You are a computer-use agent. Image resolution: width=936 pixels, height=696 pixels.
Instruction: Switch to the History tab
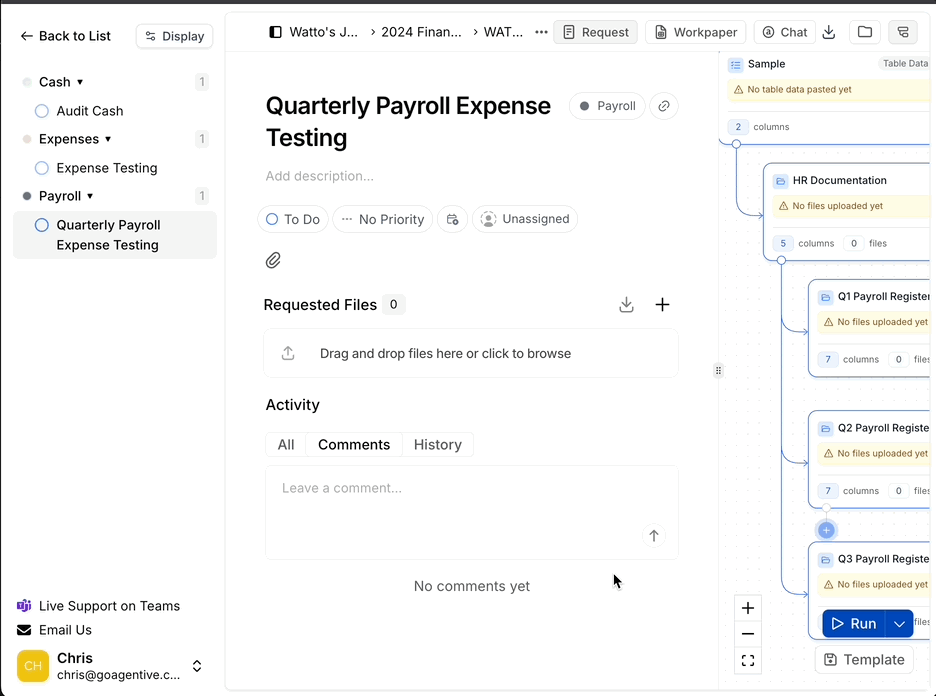(438, 444)
